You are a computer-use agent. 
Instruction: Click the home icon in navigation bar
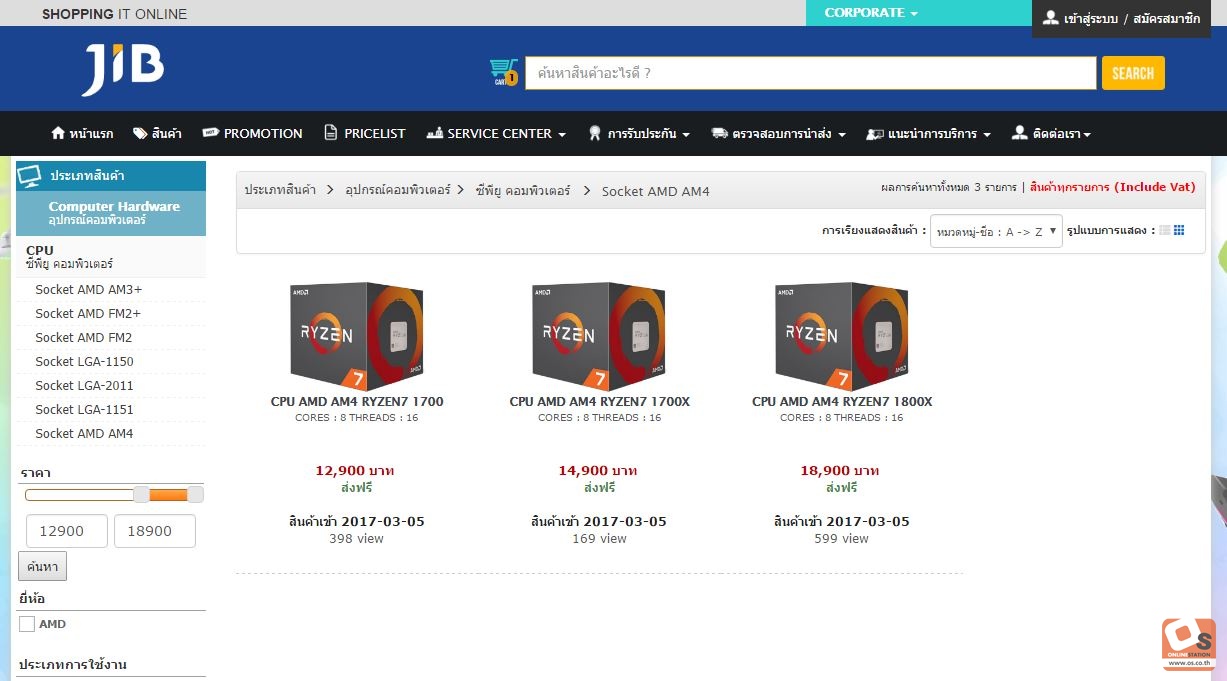57,133
